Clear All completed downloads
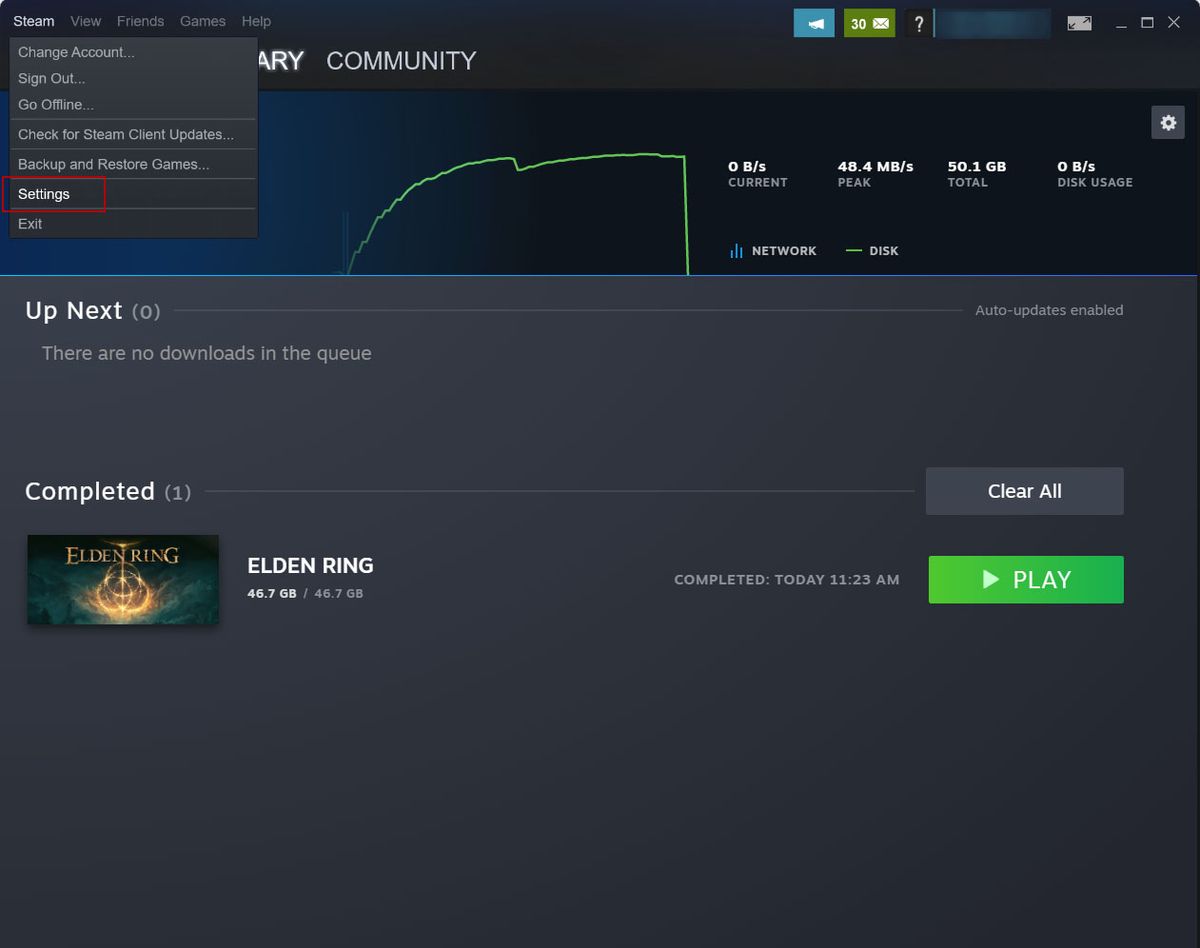 (1024, 490)
